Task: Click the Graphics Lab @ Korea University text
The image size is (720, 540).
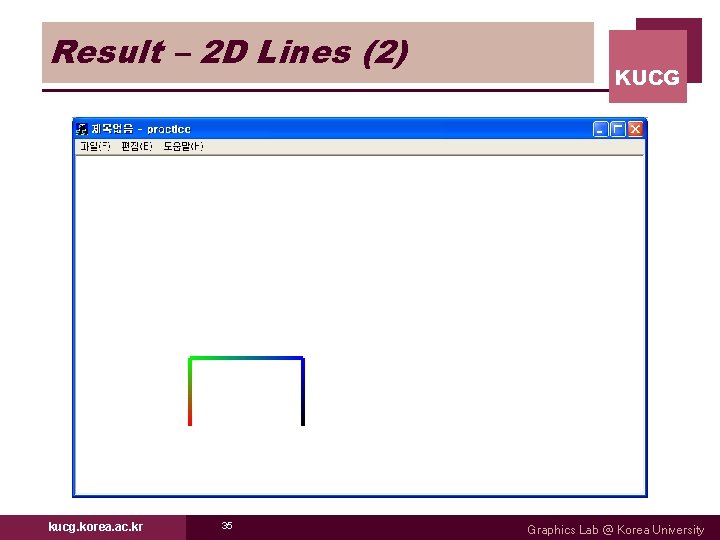Action: click(615, 530)
